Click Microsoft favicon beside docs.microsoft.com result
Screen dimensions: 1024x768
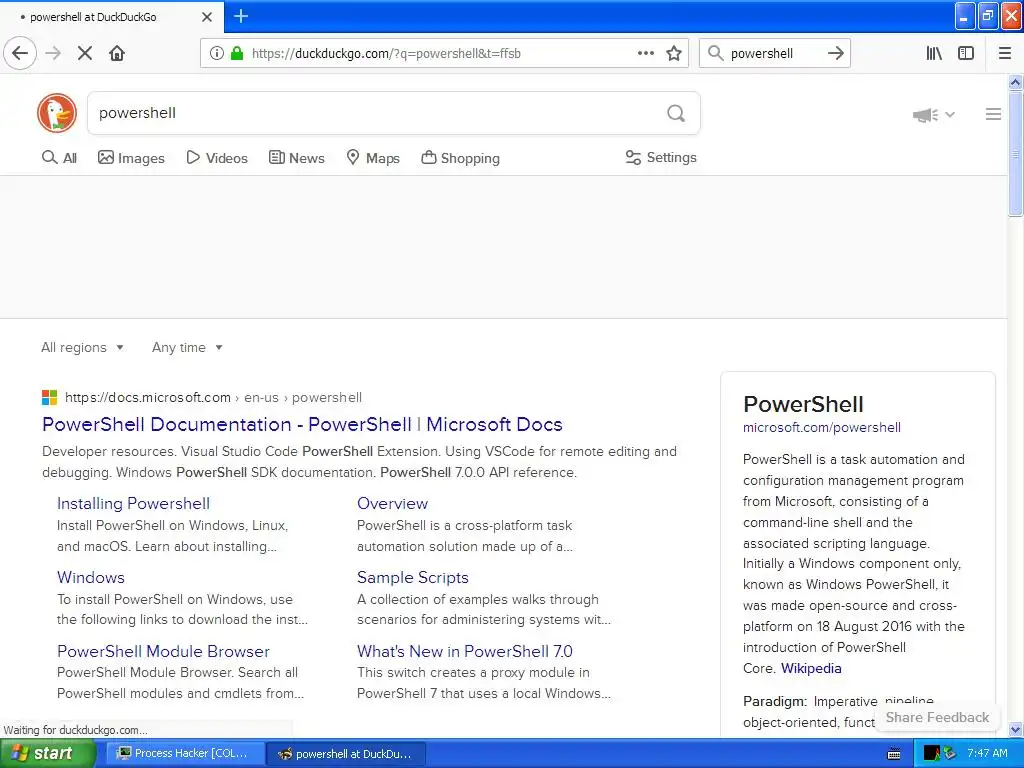point(50,397)
